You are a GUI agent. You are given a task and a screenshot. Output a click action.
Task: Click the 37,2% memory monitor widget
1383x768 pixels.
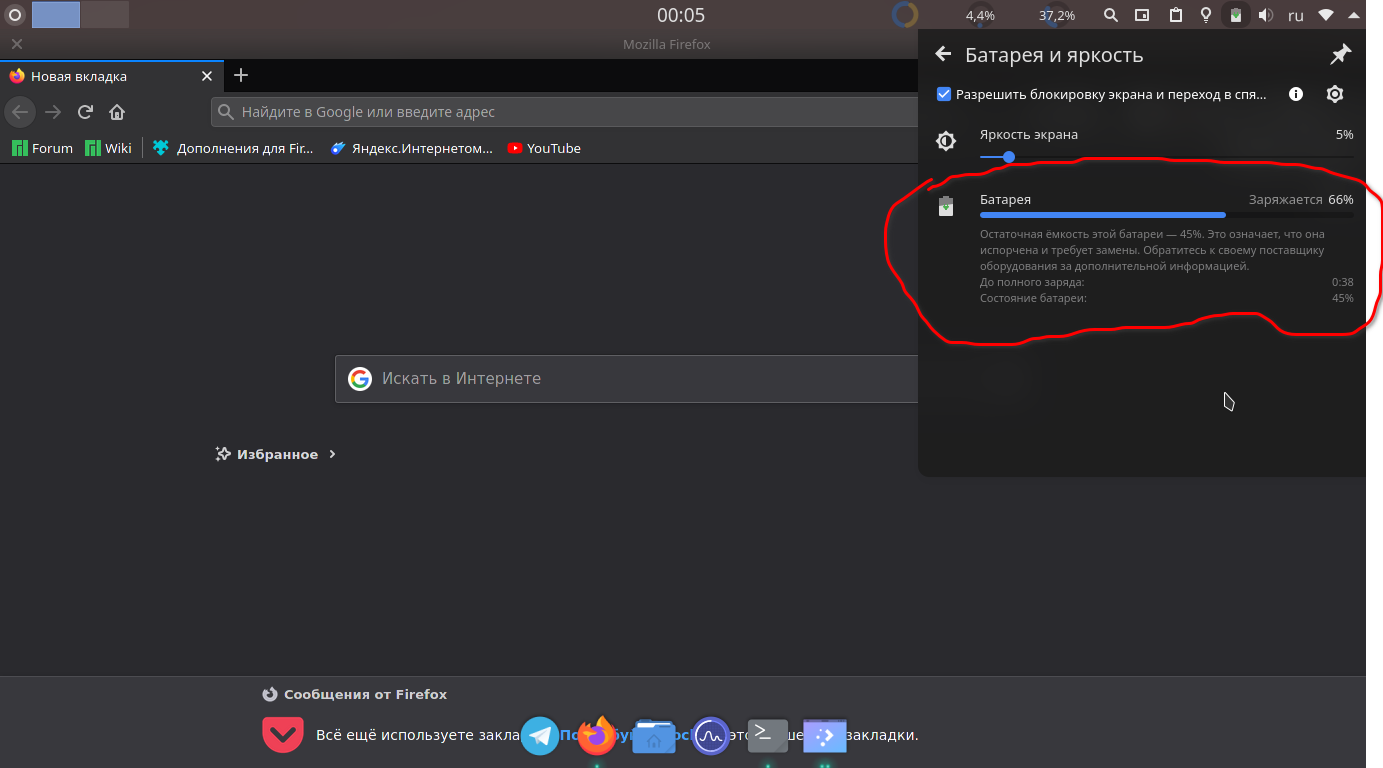point(1057,15)
